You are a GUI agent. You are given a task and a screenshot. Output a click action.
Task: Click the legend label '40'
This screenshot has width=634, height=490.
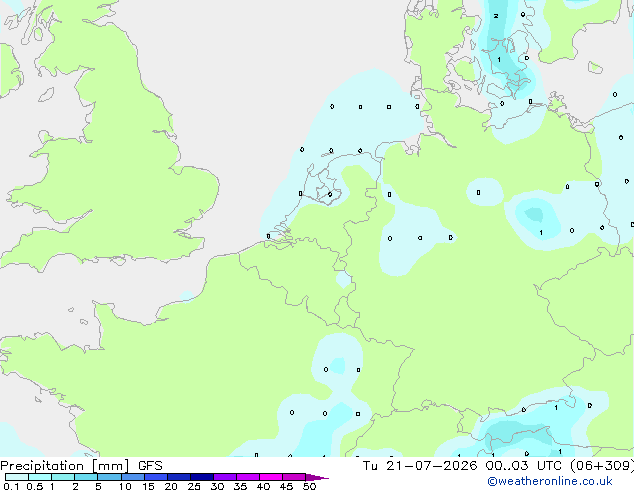coord(263,486)
